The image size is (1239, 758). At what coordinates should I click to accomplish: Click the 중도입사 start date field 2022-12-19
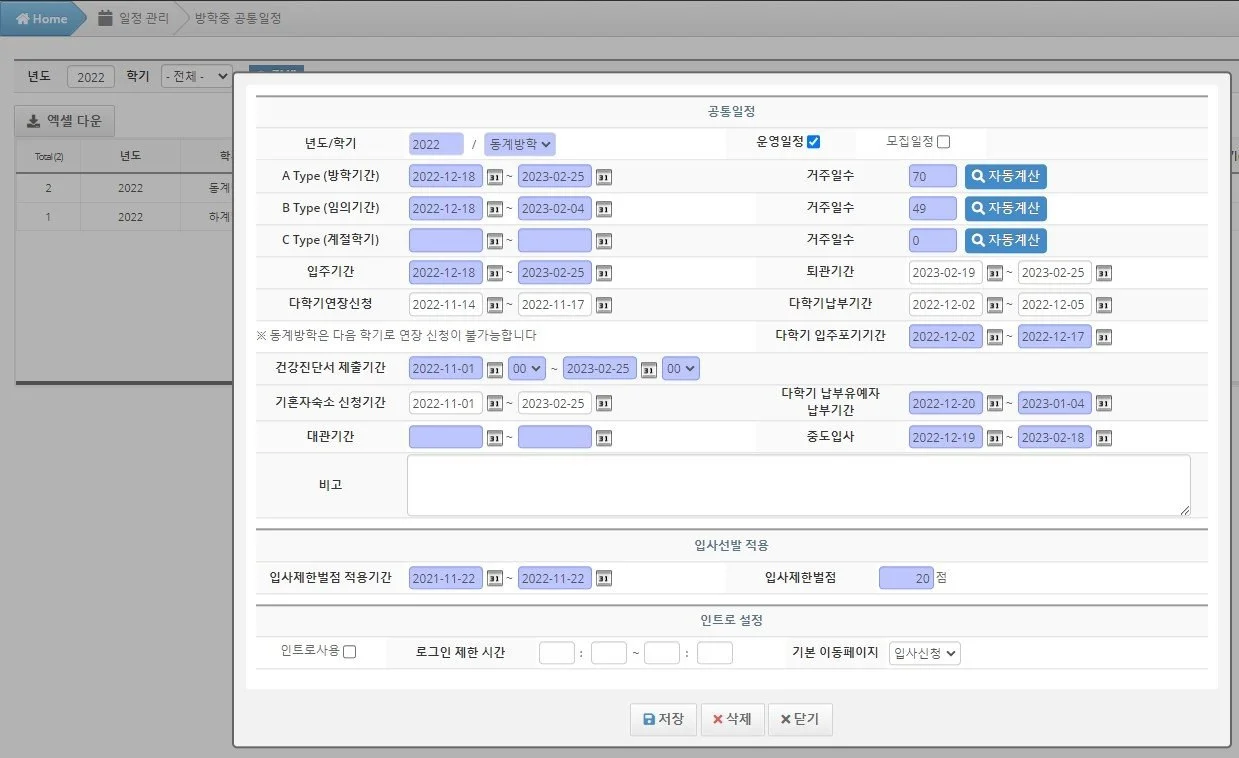point(946,437)
